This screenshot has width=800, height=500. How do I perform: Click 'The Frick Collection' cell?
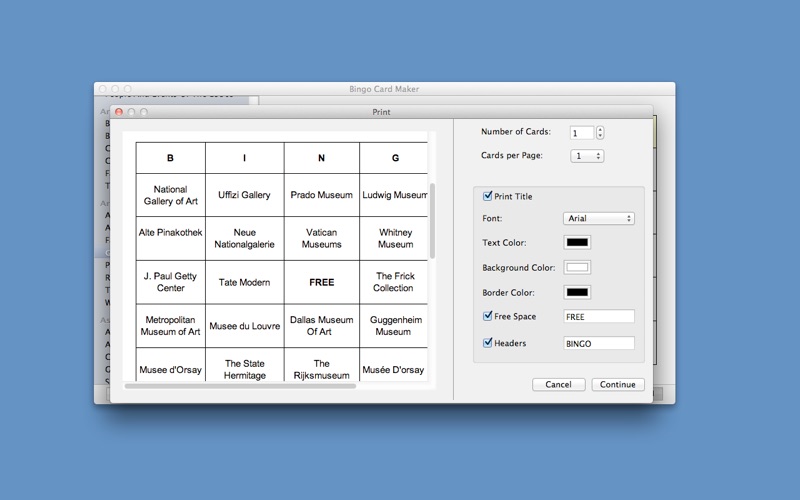393,282
